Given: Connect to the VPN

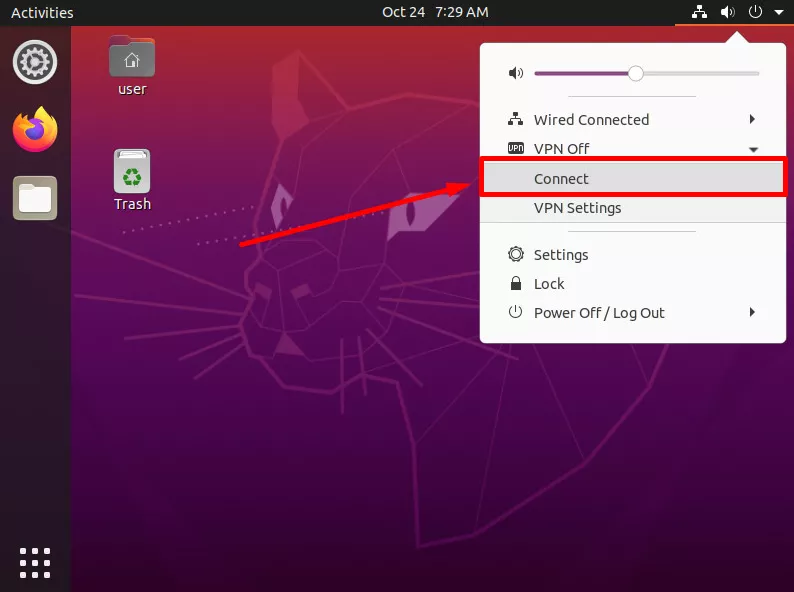Looking at the screenshot, I should point(632,178).
